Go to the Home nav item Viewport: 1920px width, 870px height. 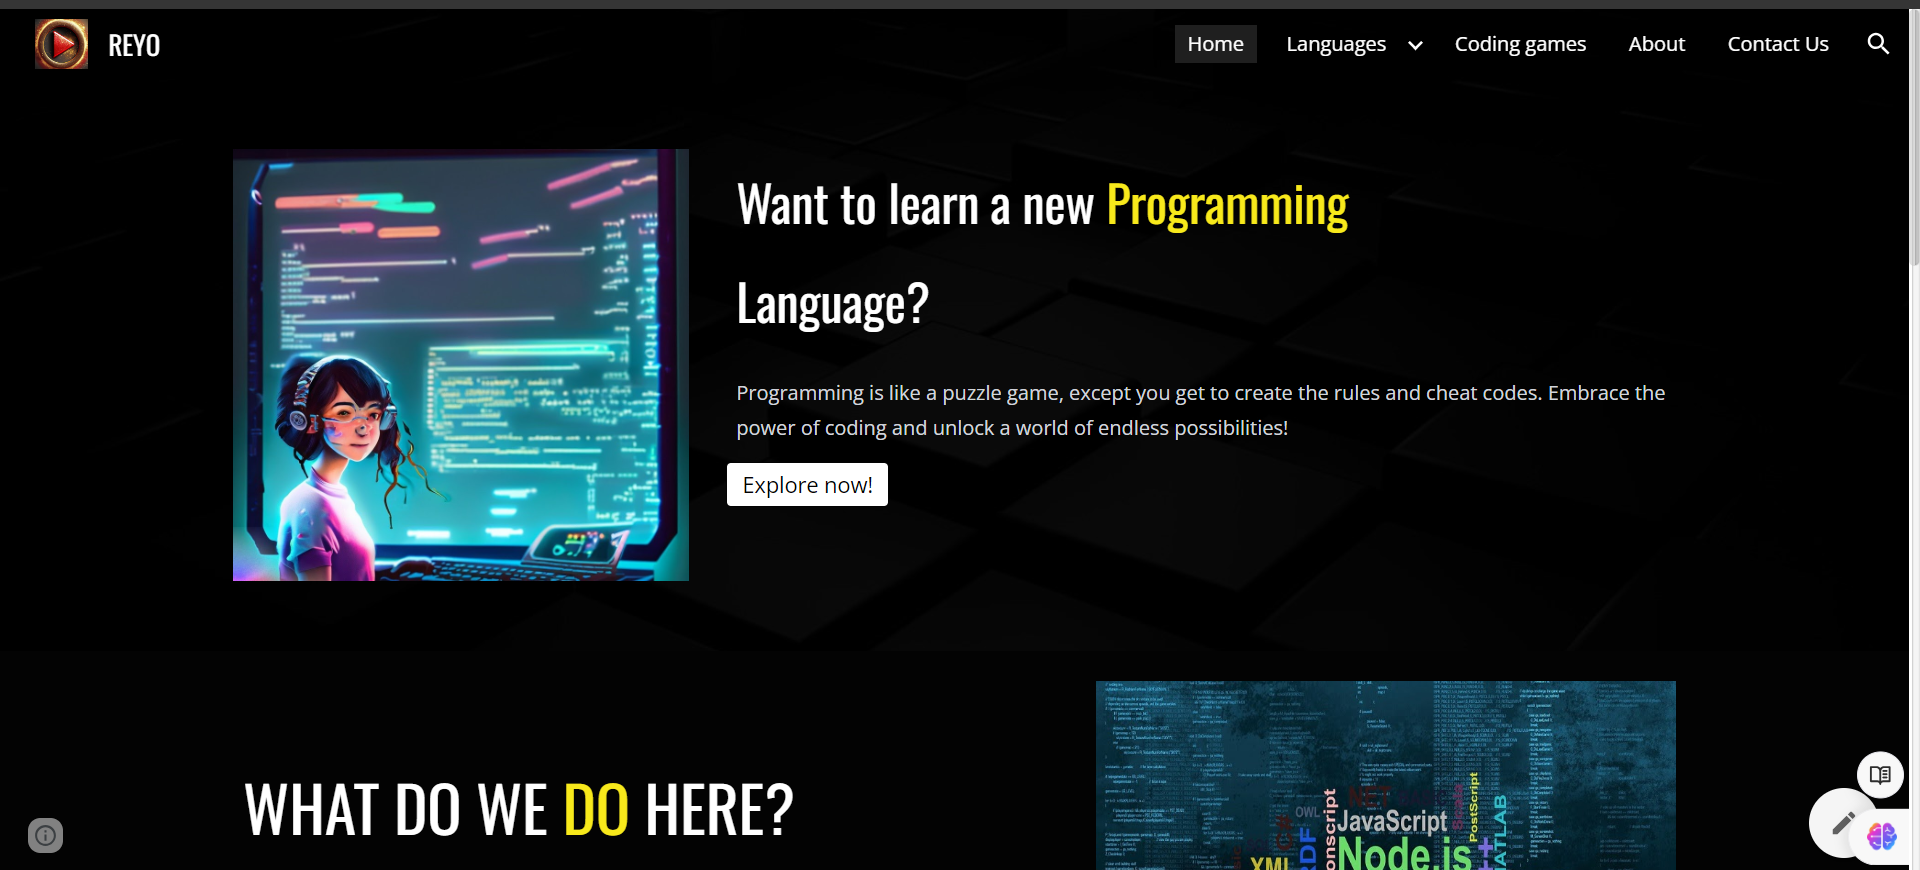[x=1215, y=44]
